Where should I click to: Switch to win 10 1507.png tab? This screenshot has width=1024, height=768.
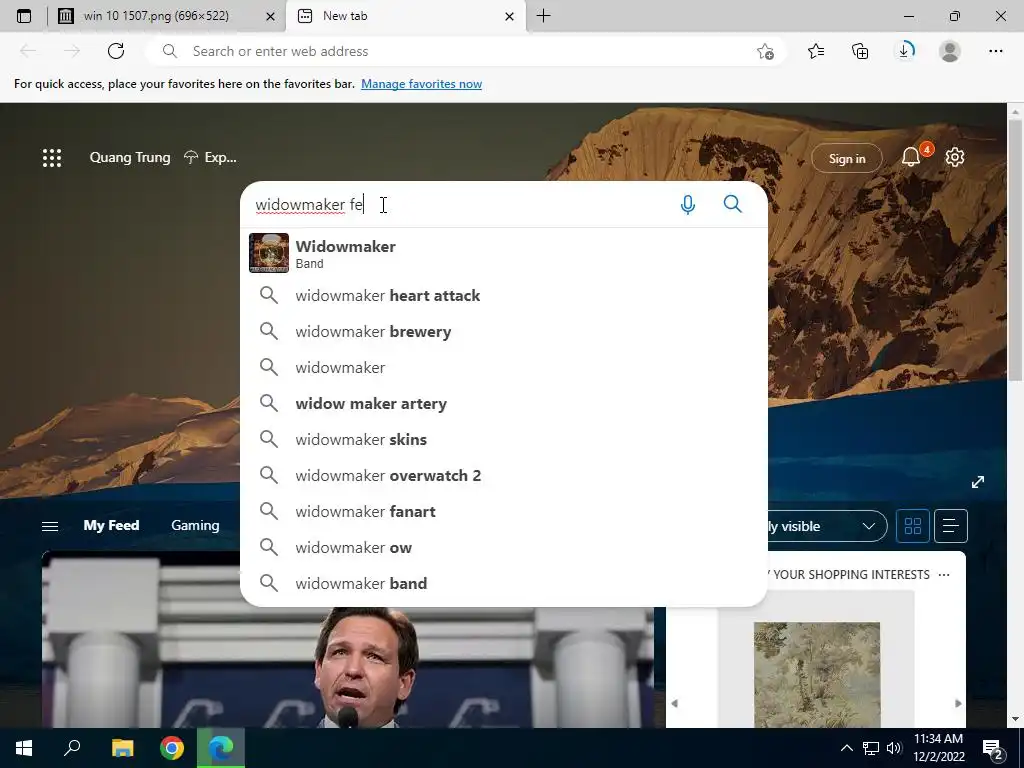(156, 16)
